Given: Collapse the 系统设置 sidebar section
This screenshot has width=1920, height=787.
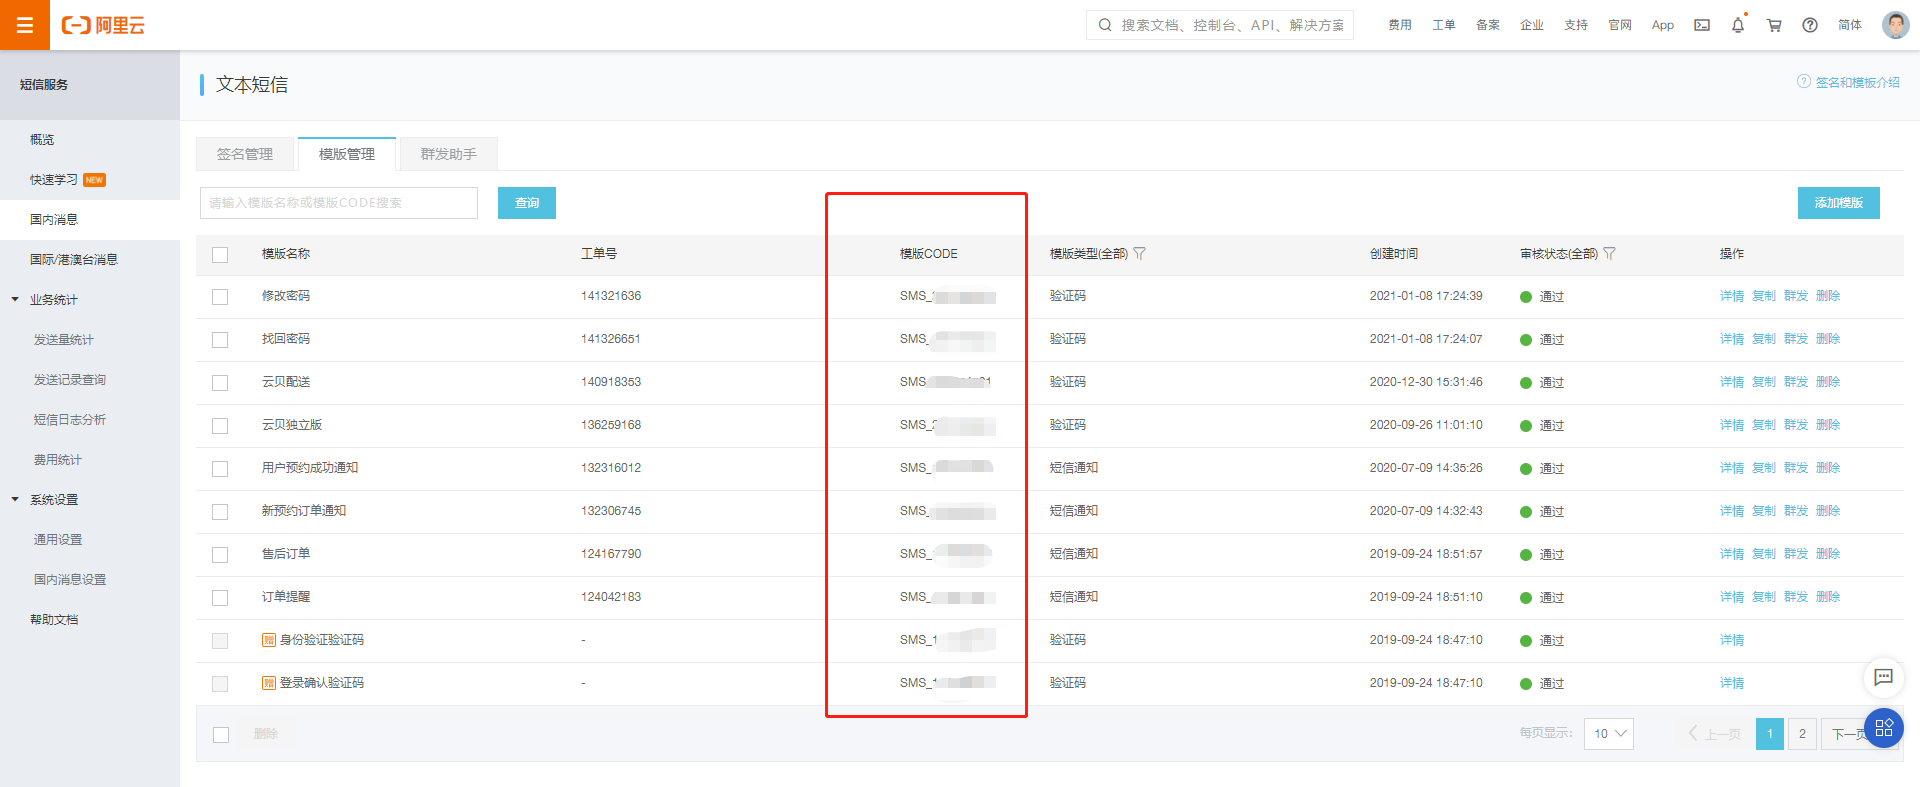Looking at the screenshot, I should point(15,499).
